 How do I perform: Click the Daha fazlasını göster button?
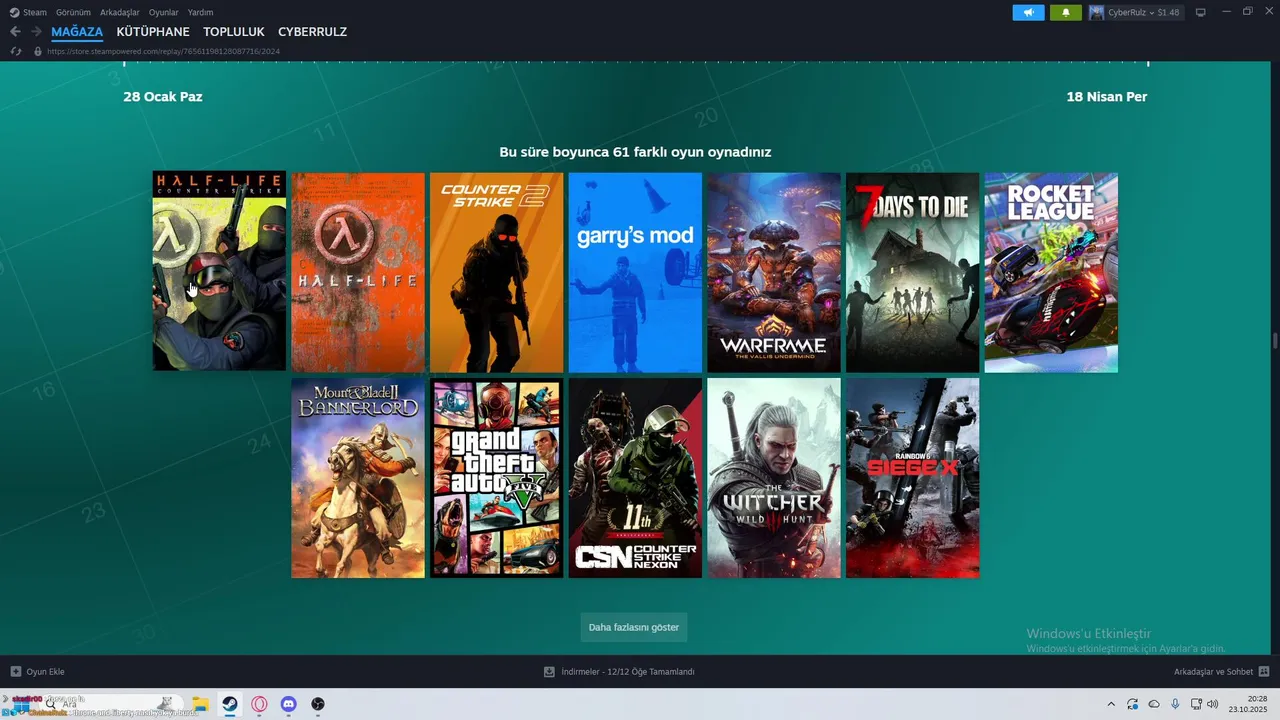634,627
